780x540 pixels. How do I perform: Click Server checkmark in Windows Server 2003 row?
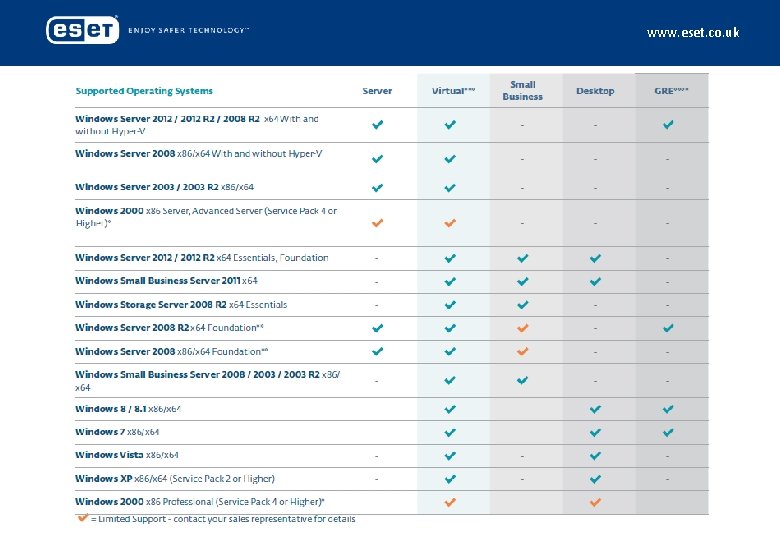(x=377, y=187)
